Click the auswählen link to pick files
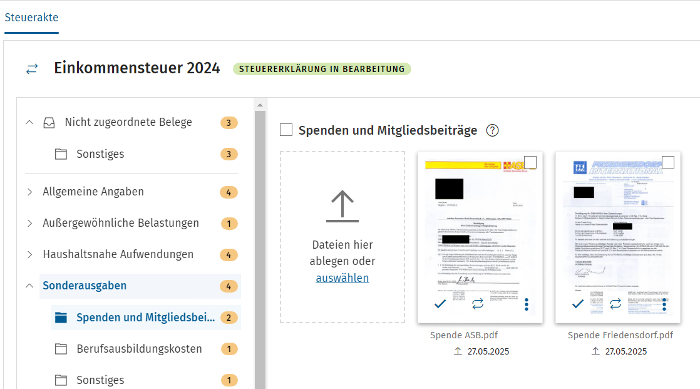 click(x=342, y=278)
